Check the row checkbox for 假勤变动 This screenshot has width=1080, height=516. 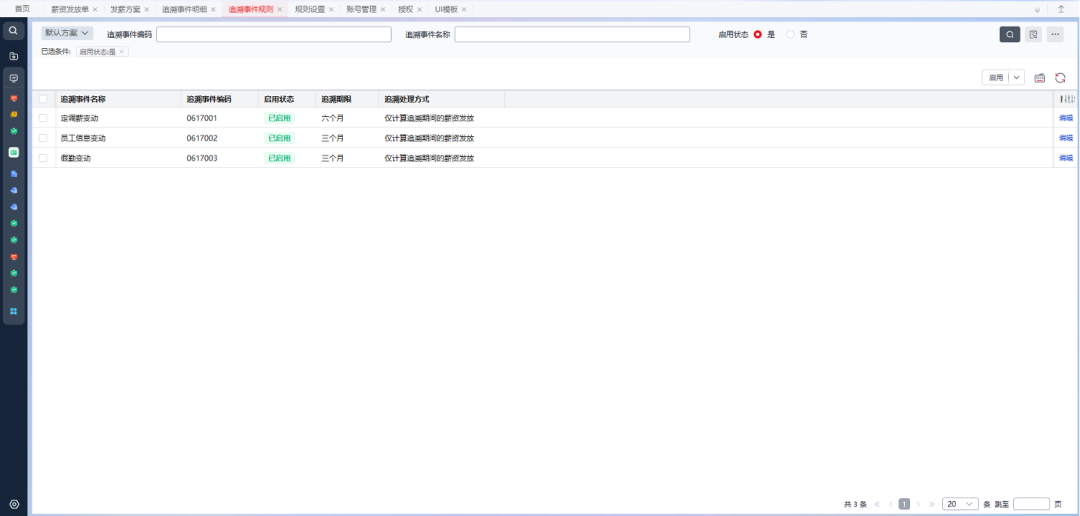click(43, 158)
